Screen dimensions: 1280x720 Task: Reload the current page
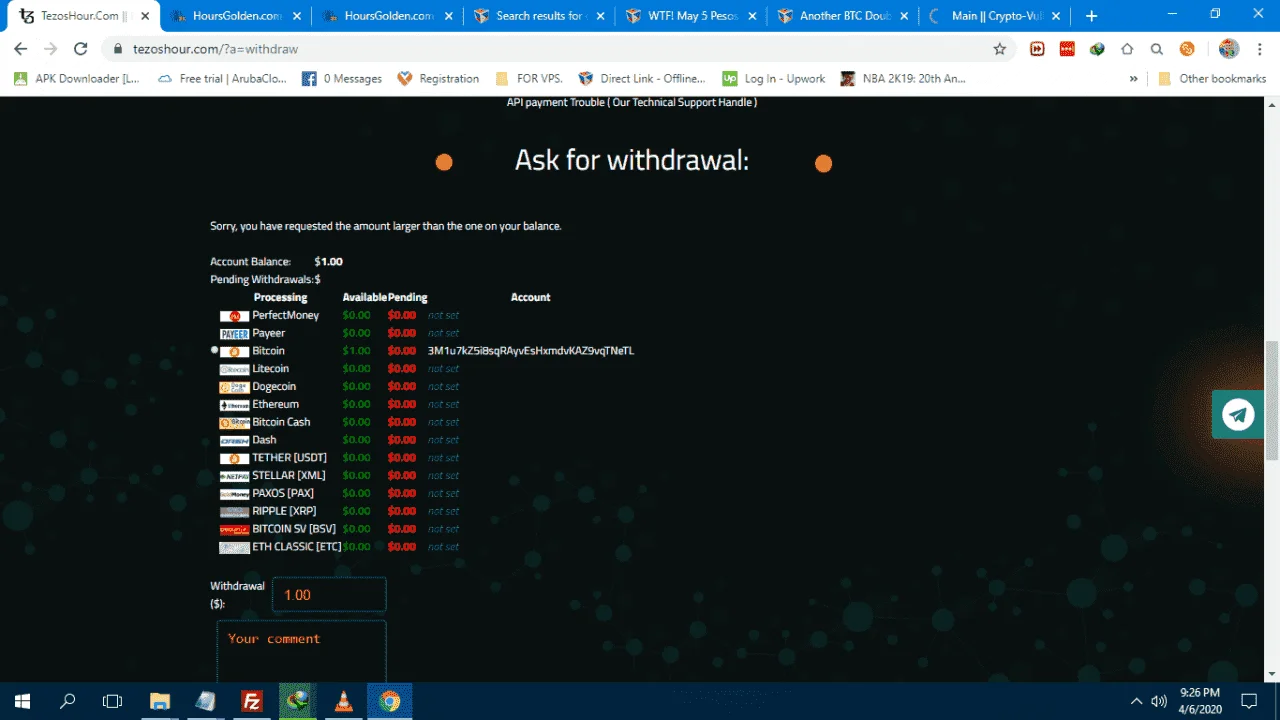pos(81,49)
